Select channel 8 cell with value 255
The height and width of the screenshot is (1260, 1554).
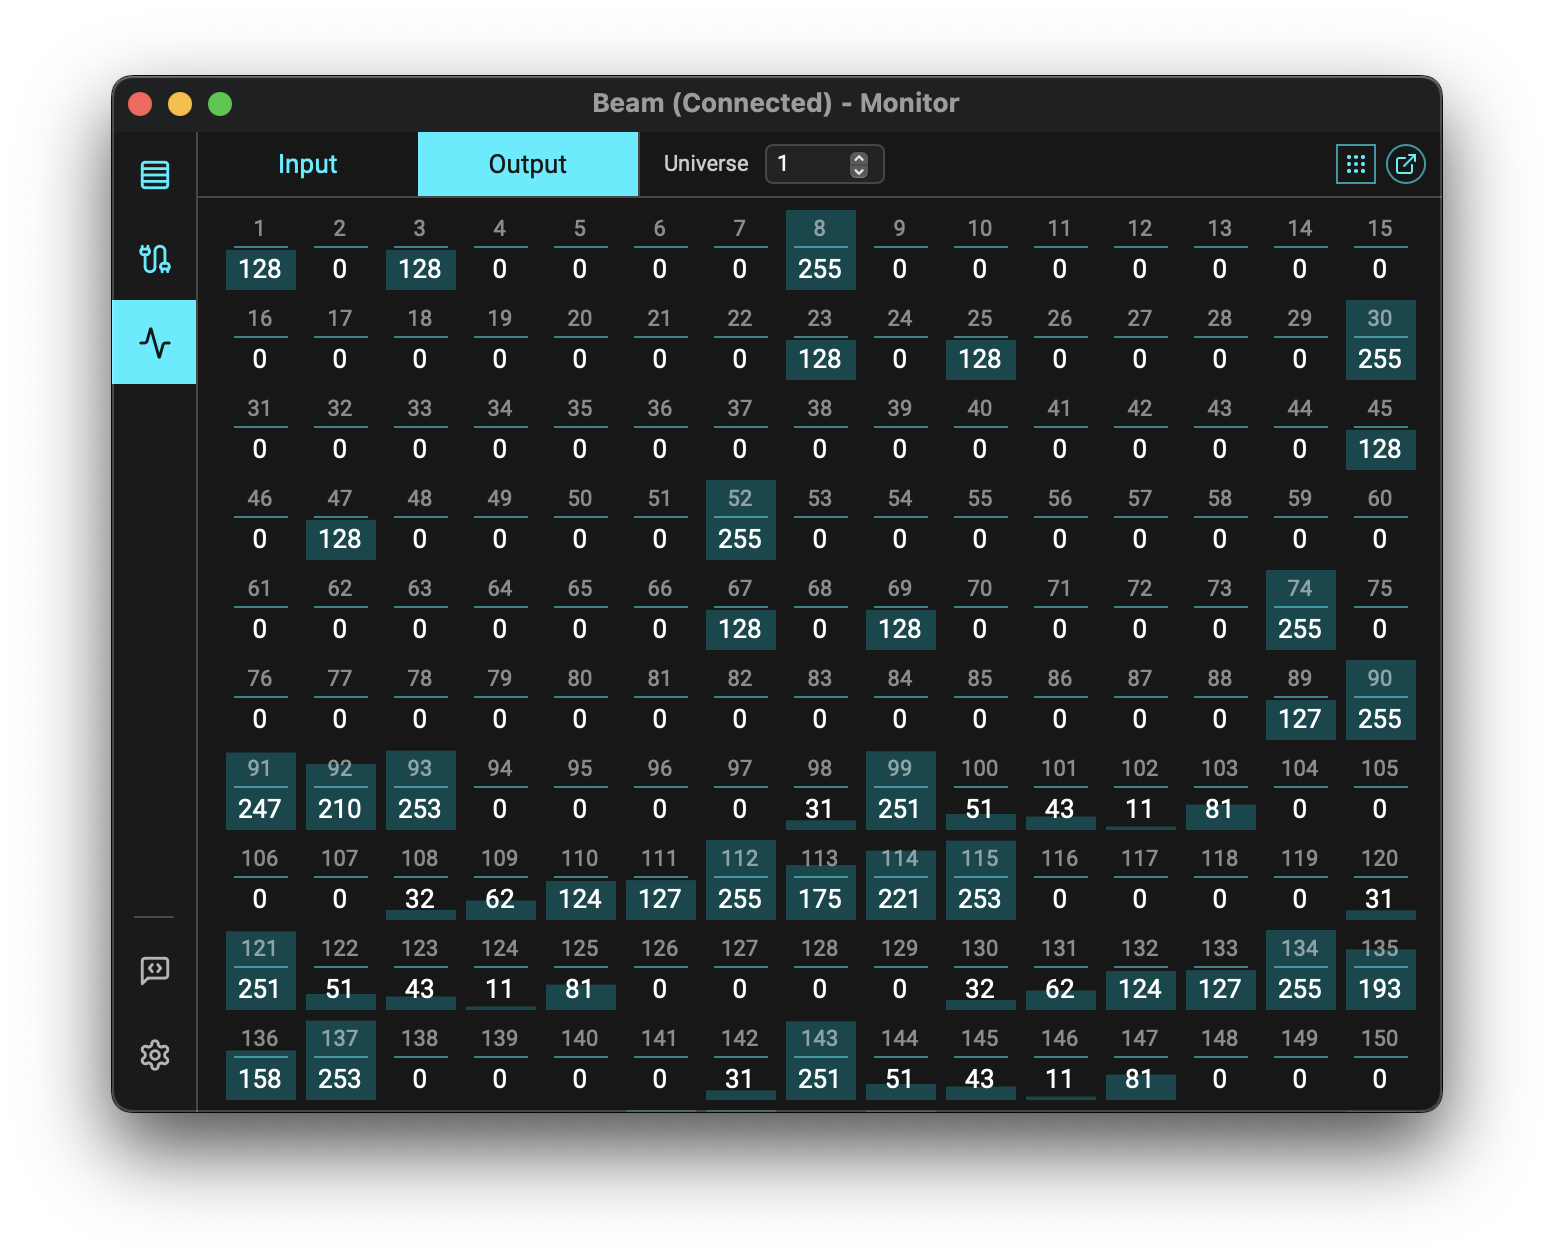820,250
